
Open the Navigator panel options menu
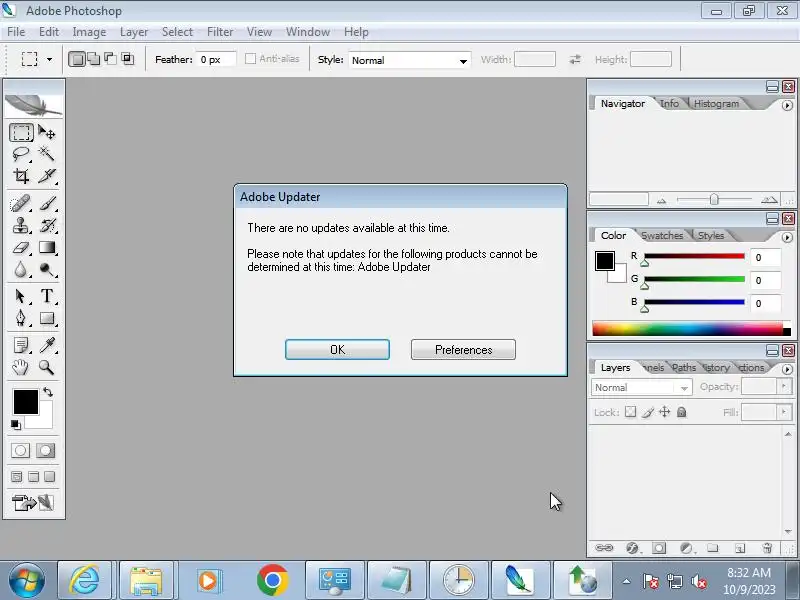click(x=787, y=105)
